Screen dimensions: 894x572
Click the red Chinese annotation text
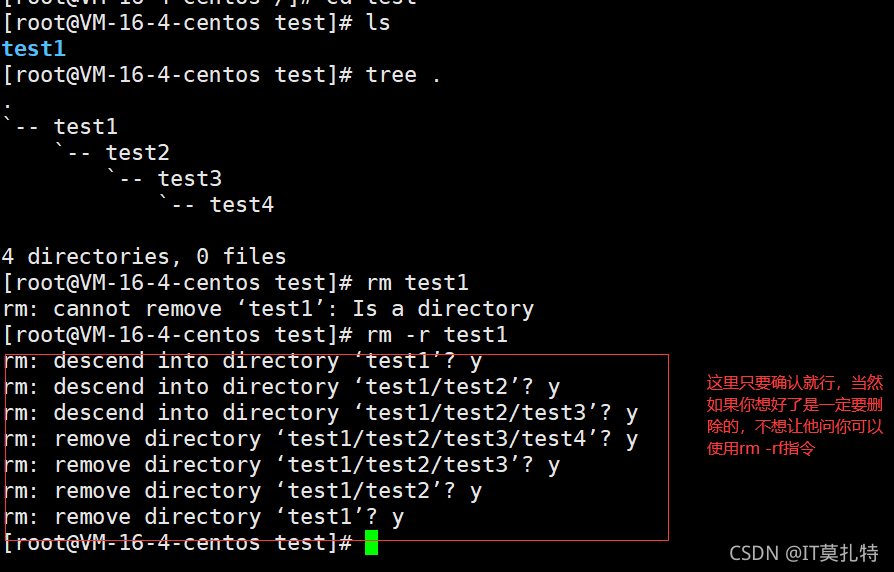tap(794, 415)
